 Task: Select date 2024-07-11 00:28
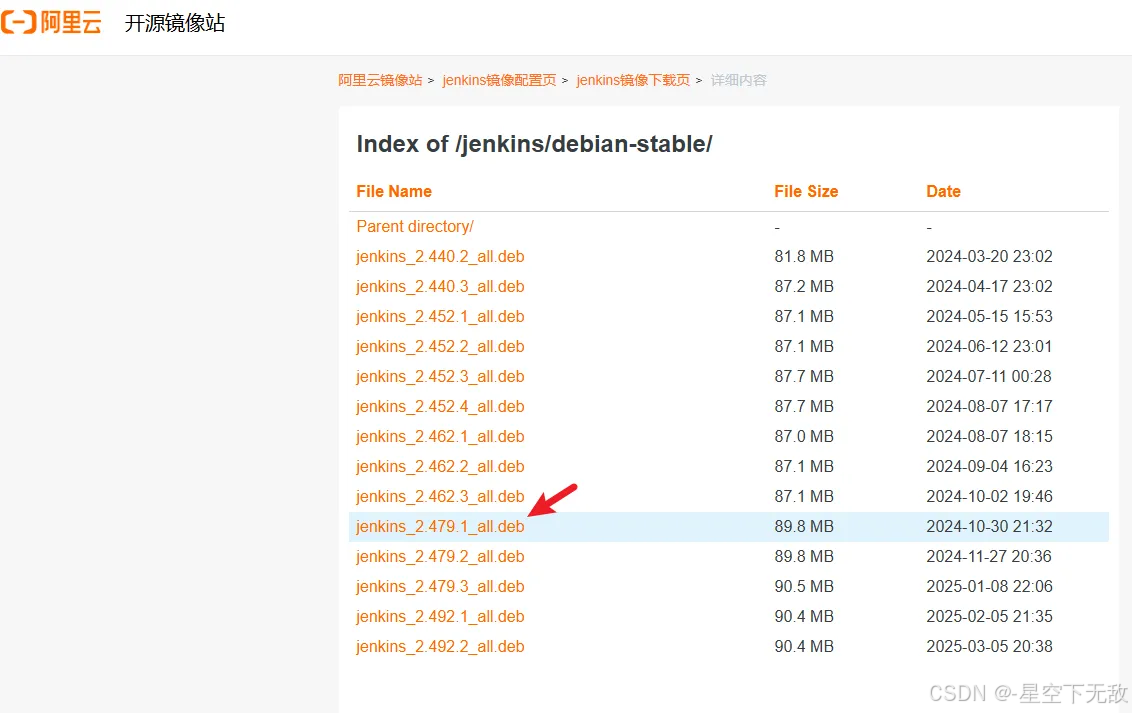pos(990,377)
